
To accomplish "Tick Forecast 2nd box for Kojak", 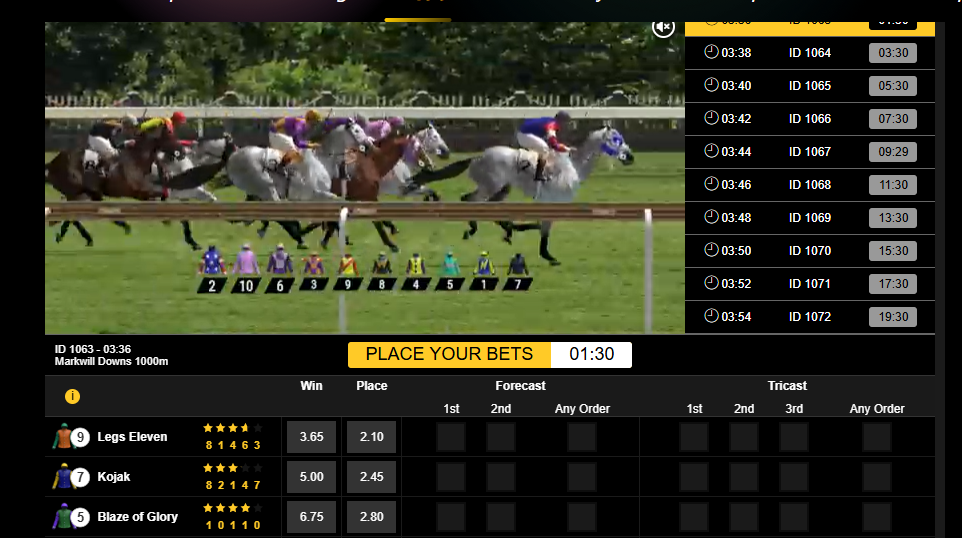I will coord(501,477).
